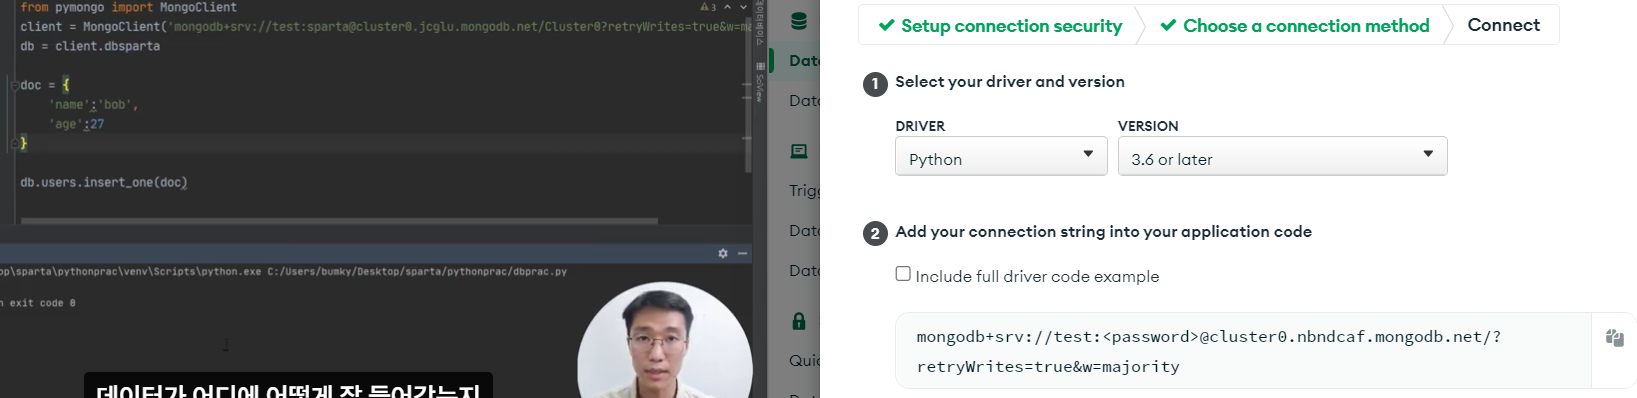The image size is (1637, 398).
Task: Click the warnings indicator showing 3 in the editor
Action: [x=708, y=7]
